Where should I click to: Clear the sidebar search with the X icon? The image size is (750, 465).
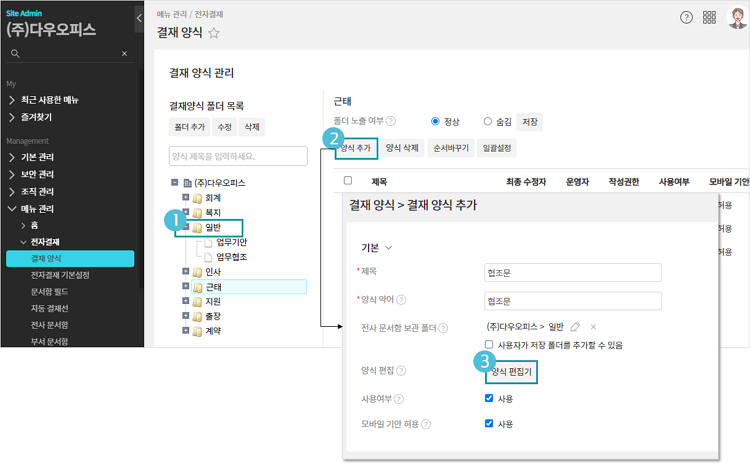pyautogui.click(x=124, y=53)
